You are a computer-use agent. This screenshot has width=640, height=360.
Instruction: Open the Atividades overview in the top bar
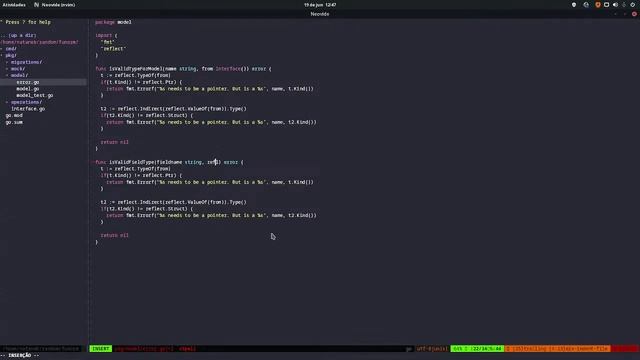pyautogui.click(x=14, y=5)
